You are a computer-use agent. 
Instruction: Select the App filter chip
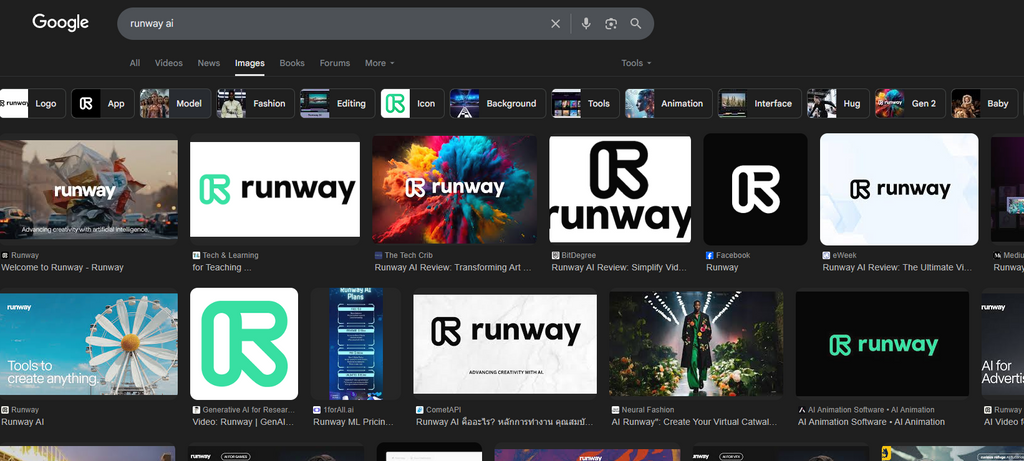[103, 103]
